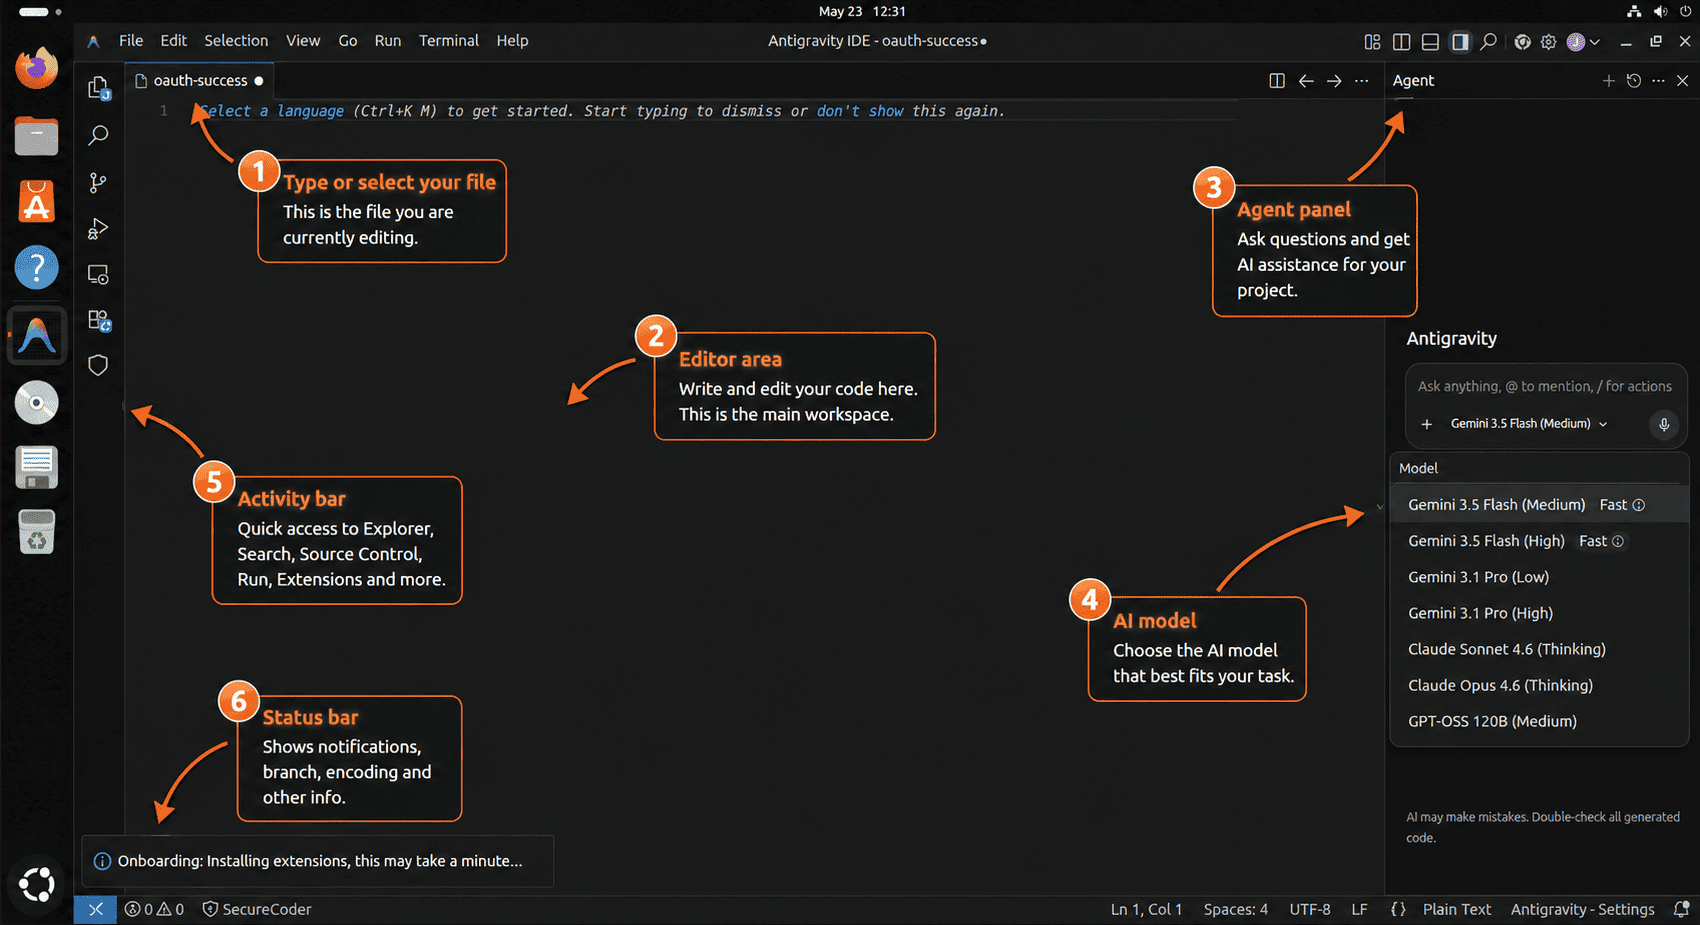Split the editor to the right

1277,80
